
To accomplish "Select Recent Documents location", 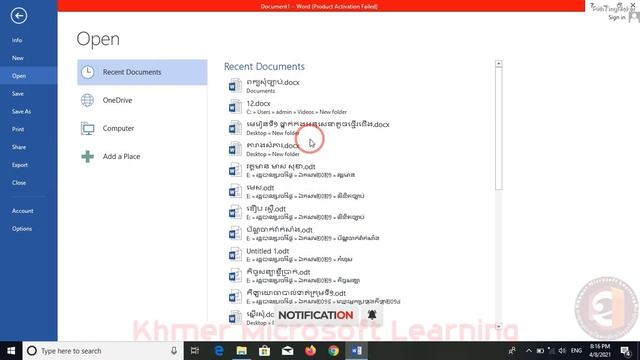I will click(x=142, y=72).
